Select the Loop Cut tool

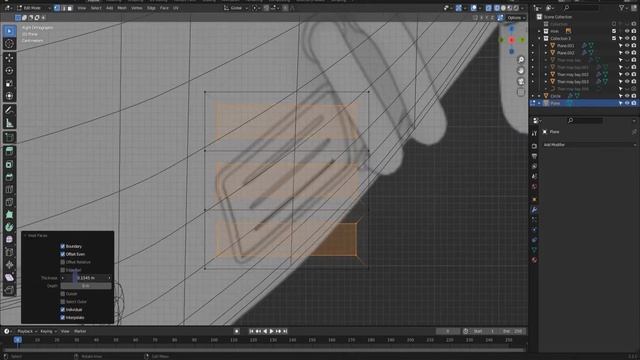[x=9, y=189]
